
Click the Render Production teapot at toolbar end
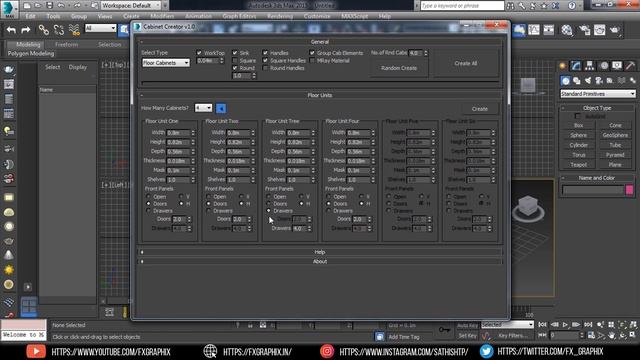pos(615,30)
